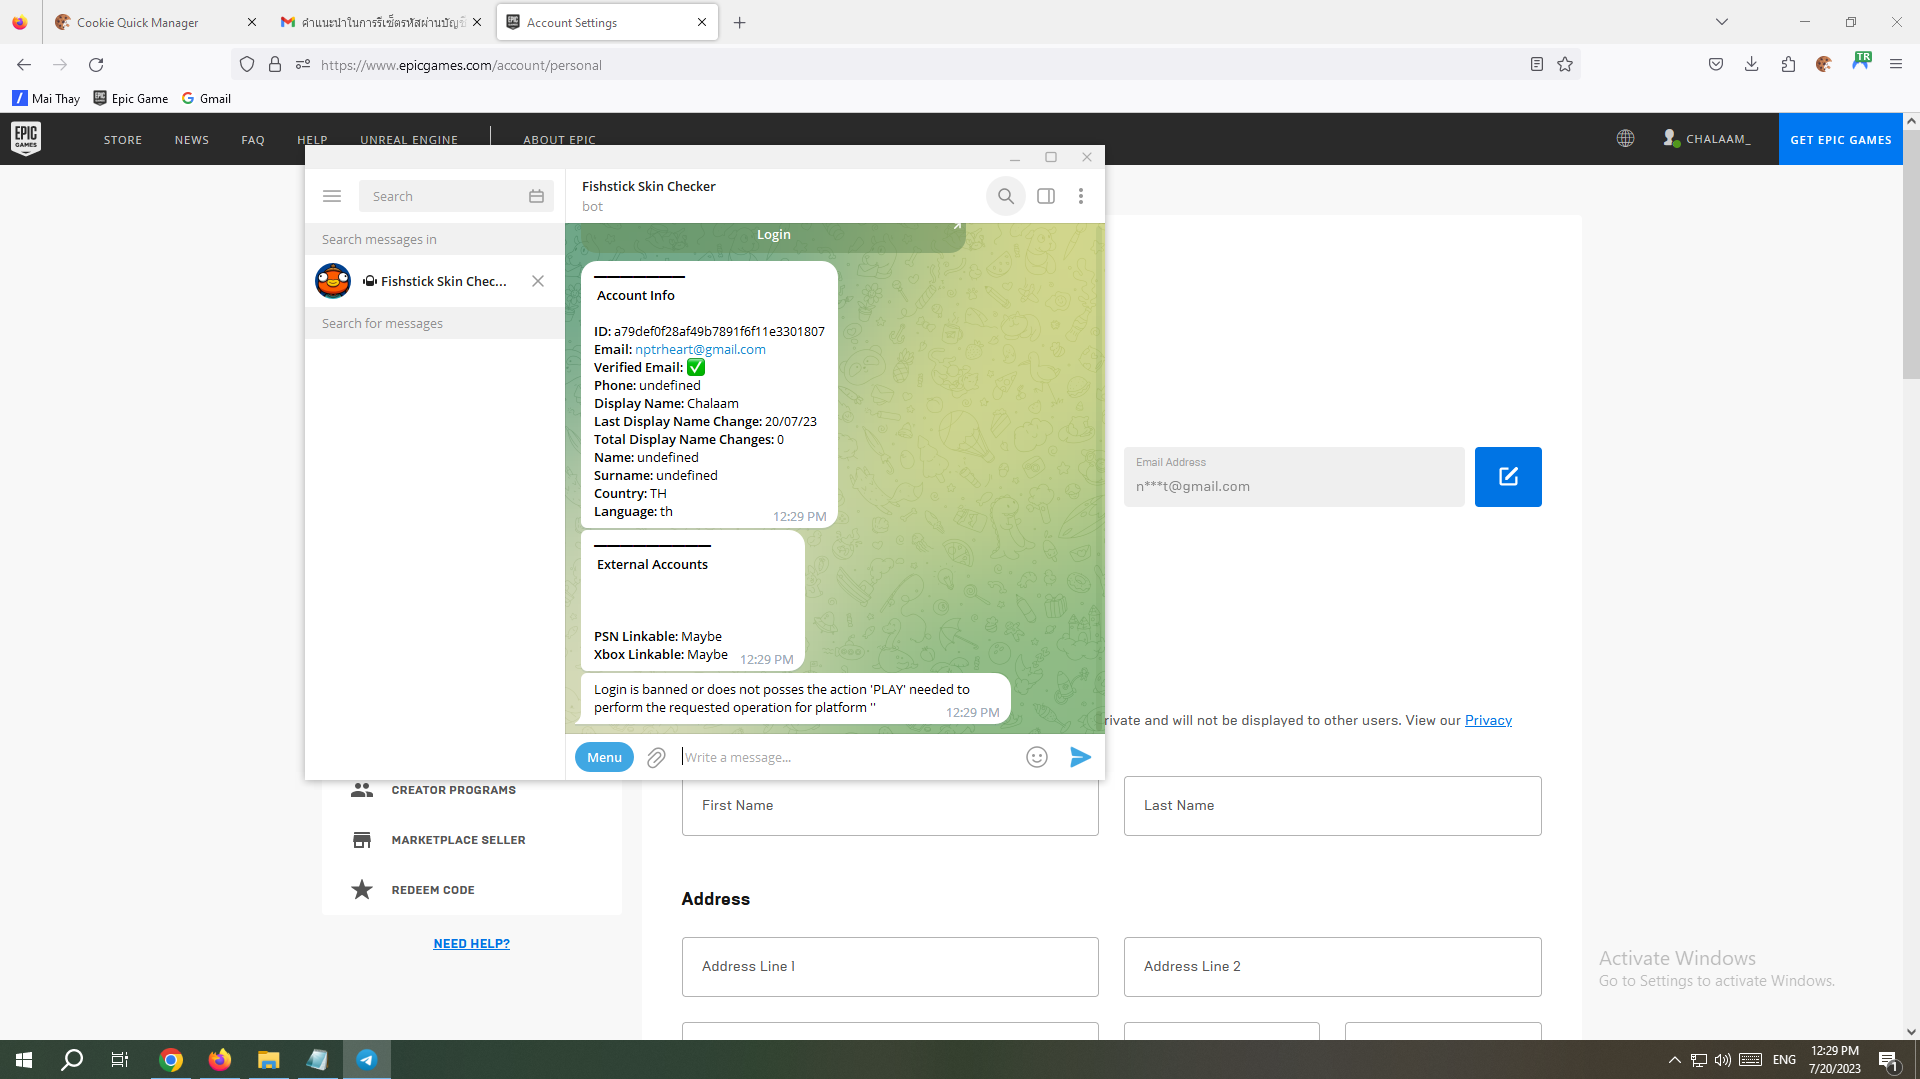Open File Explorer from taskbar
This screenshot has height=1079, width=1920.
(x=268, y=1060)
